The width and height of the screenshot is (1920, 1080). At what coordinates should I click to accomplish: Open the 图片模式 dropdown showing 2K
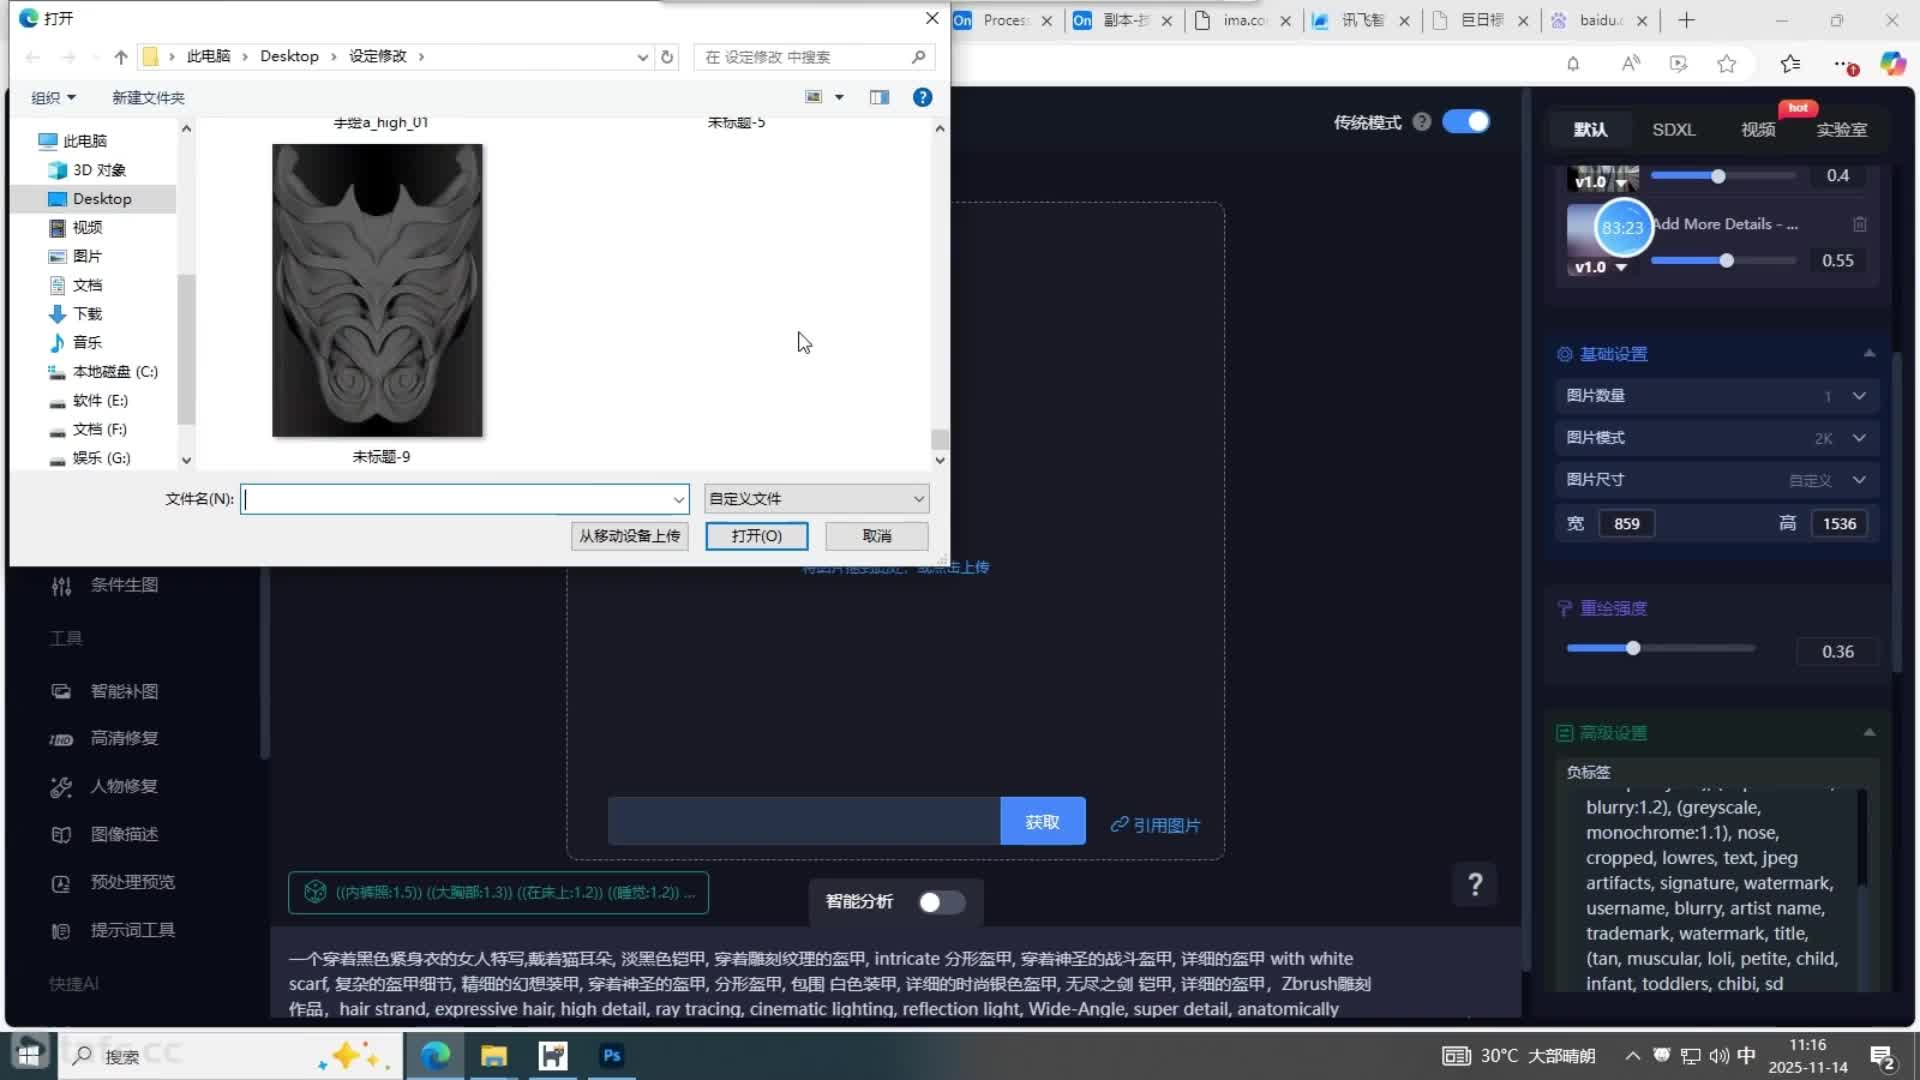(1858, 438)
